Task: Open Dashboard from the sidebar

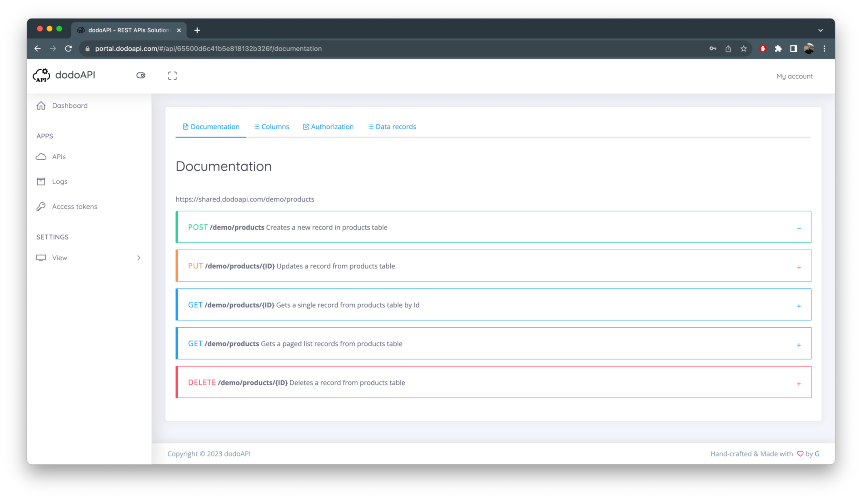Action: click(x=70, y=105)
